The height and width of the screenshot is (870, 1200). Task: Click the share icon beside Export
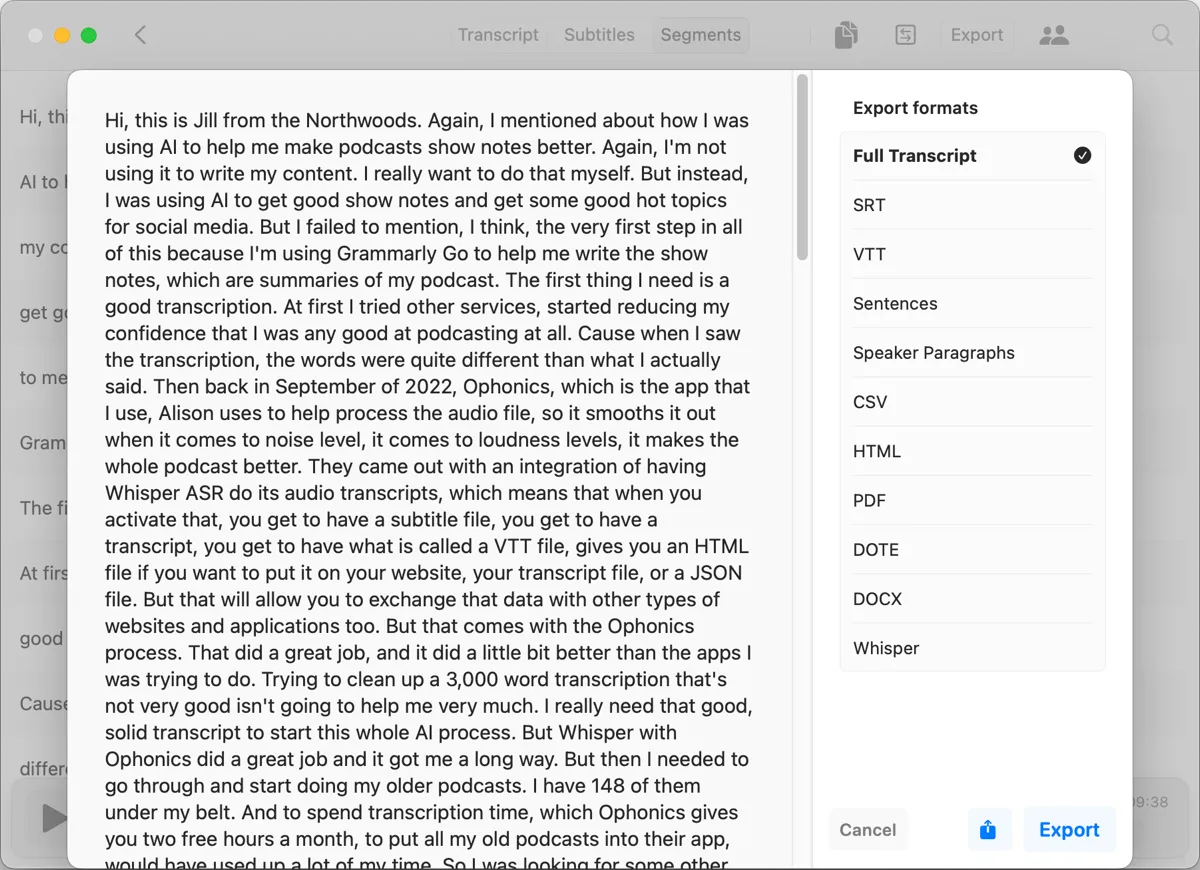(x=988, y=829)
